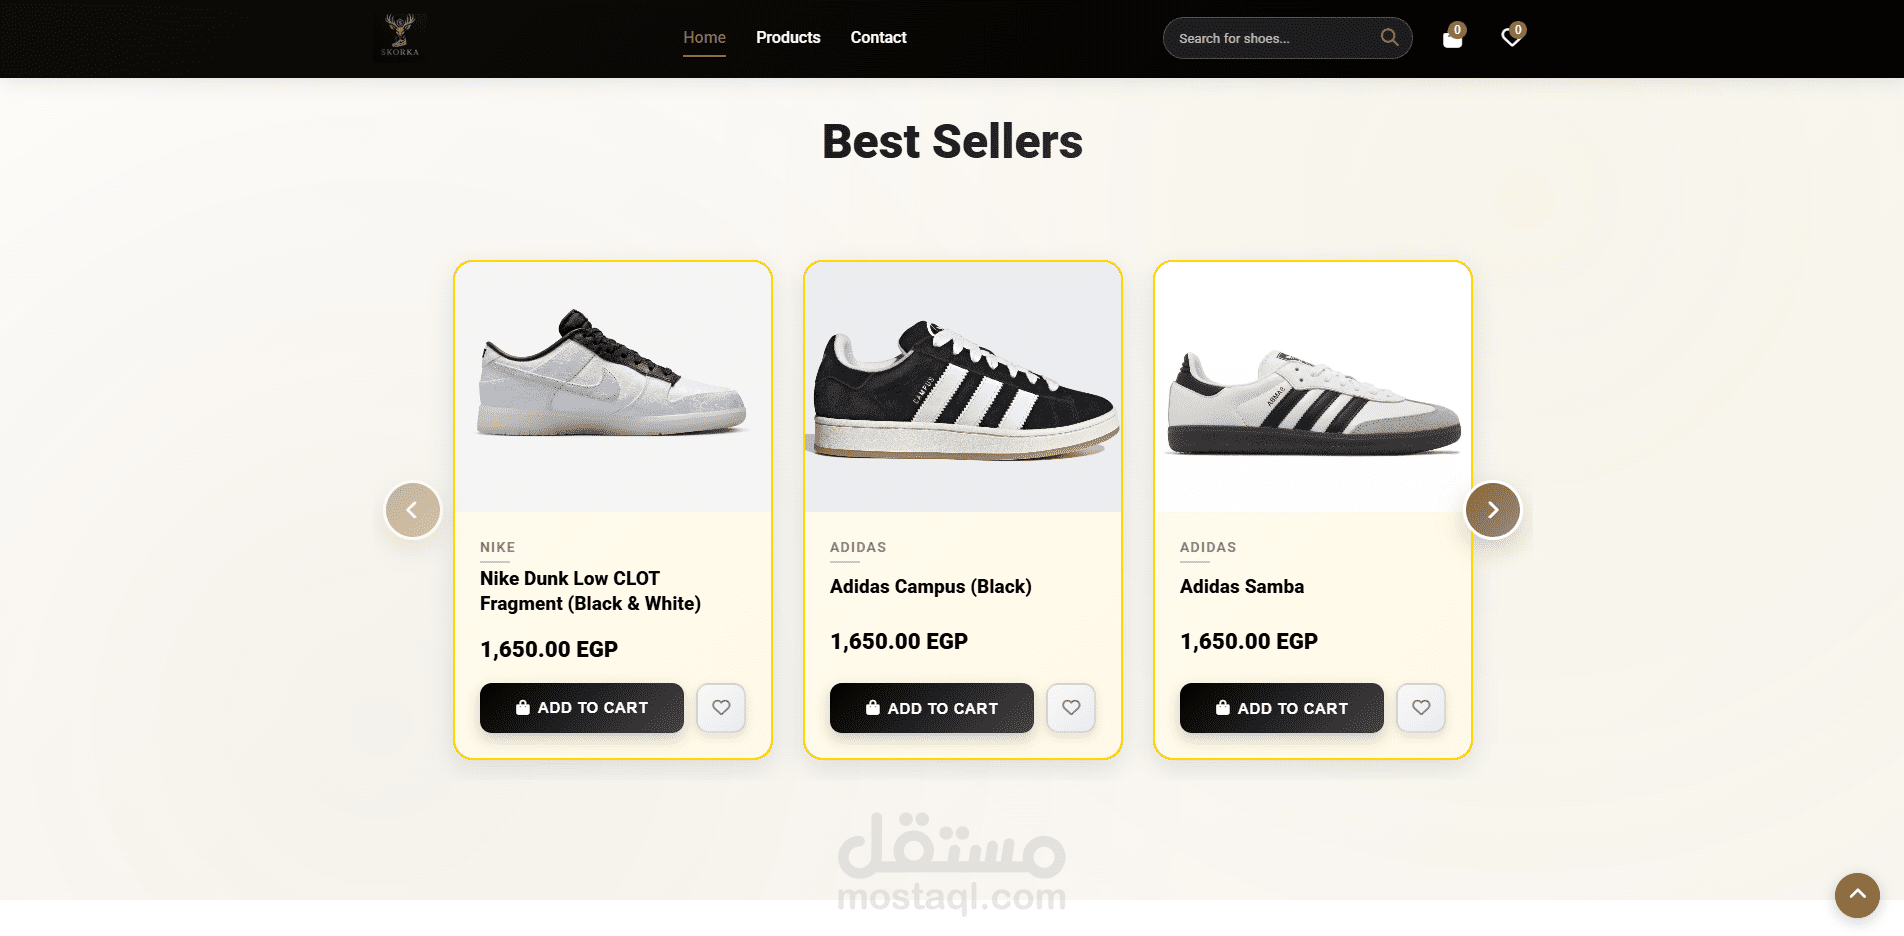Favorite the Nike Dunk Low CLOT

pyautogui.click(x=721, y=708)
